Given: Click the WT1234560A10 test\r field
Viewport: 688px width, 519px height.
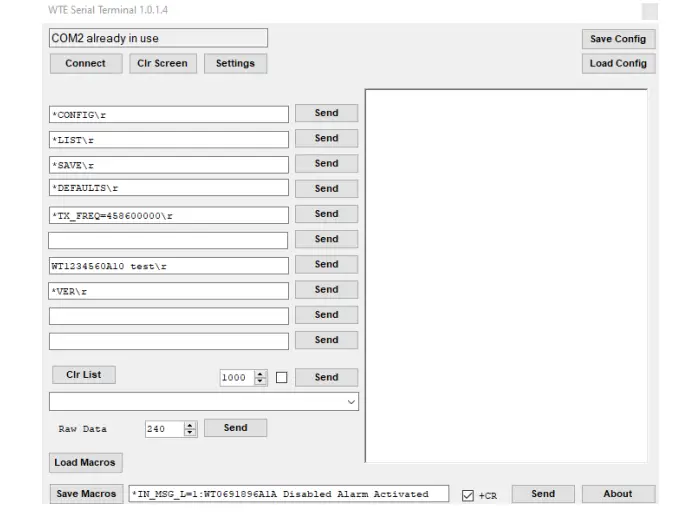Looking at the screenshot, I should tap(169, 266).
